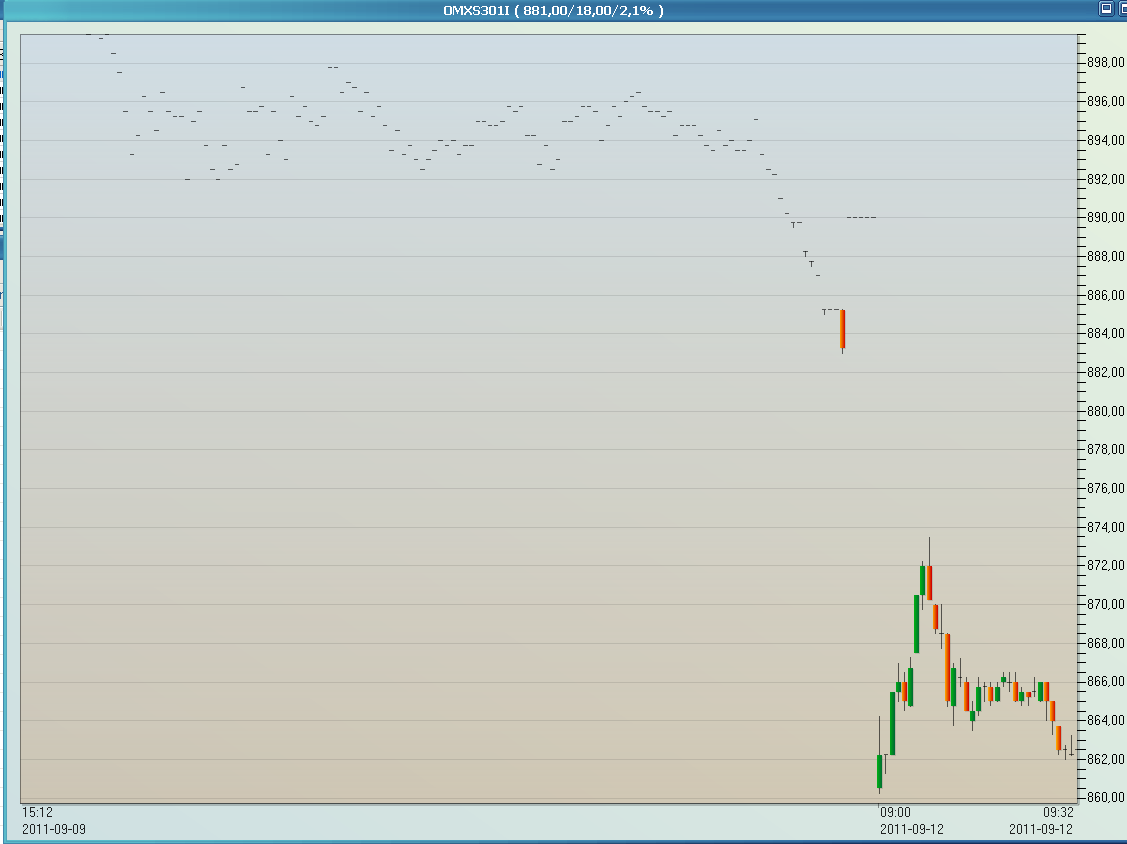Click the maximize icon in the chart title bar

[1105, 8]
